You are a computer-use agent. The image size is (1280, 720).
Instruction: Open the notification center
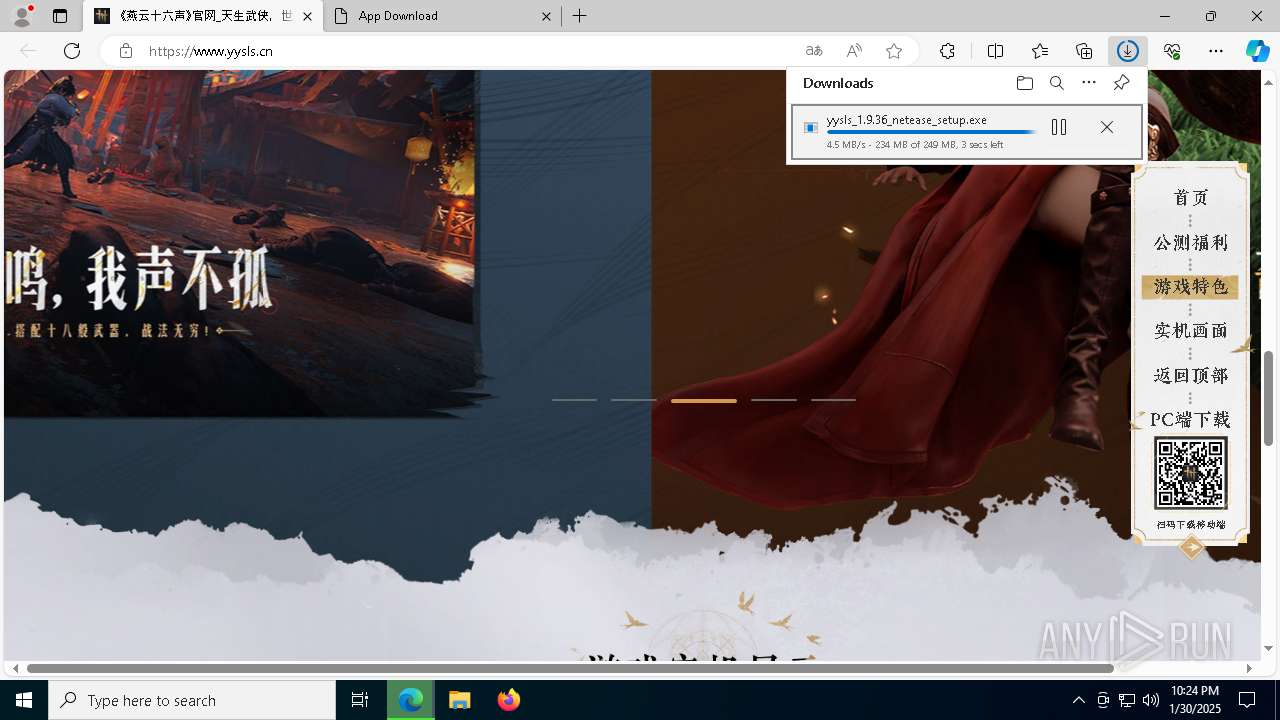click(x=1247, y=700)
